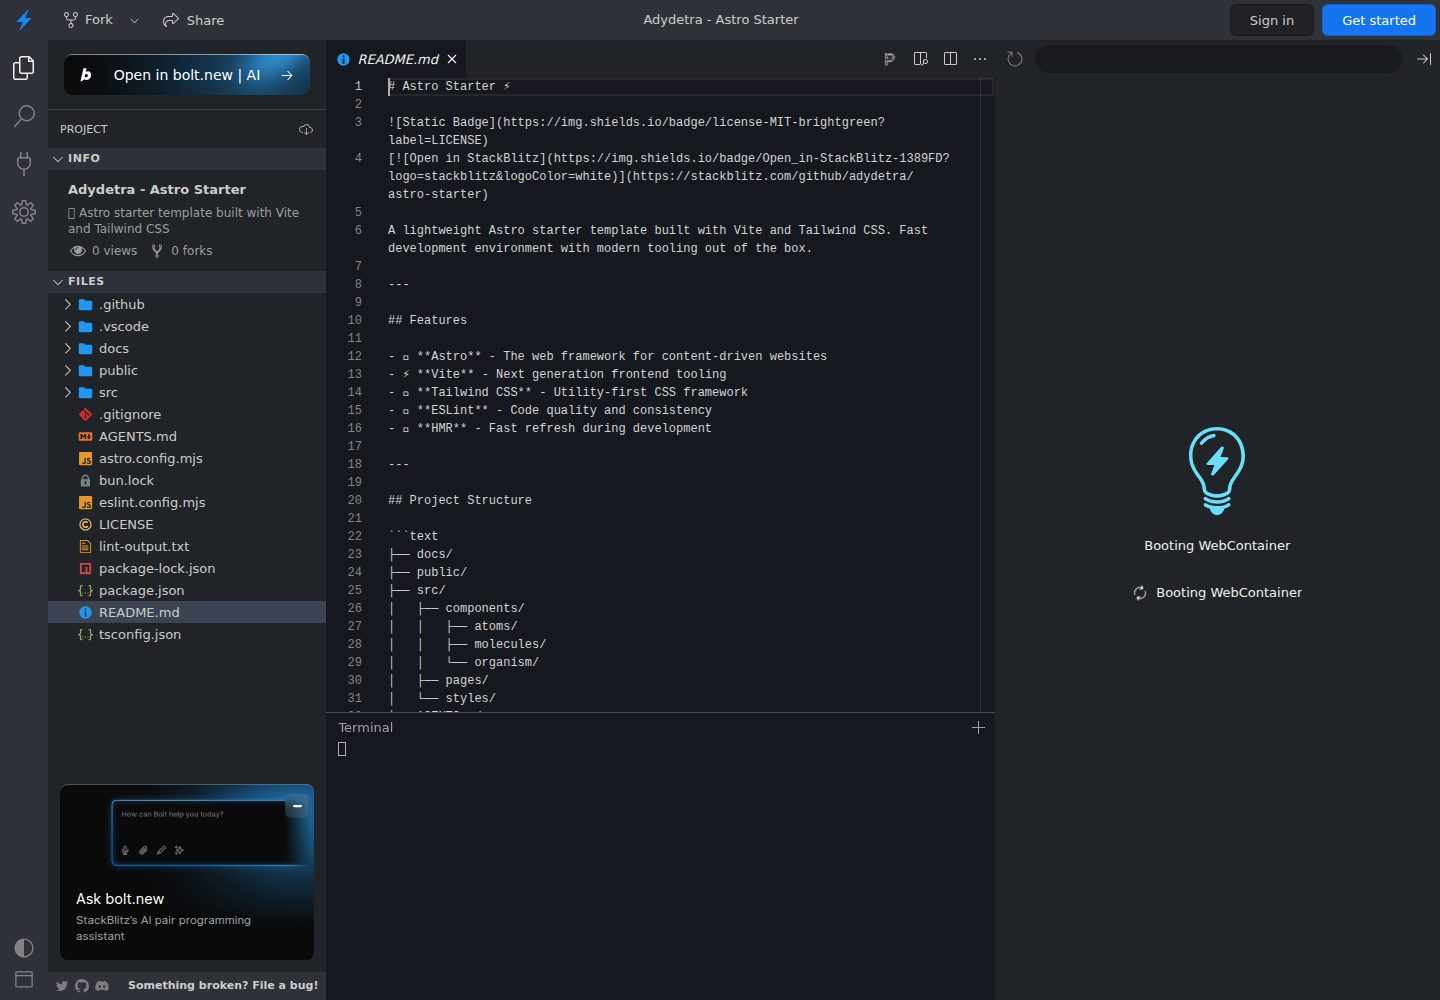Click the StackBlitz lightning bolt logo
The height and width of the screenshot is (1000, 1440).
coord(24,20)
